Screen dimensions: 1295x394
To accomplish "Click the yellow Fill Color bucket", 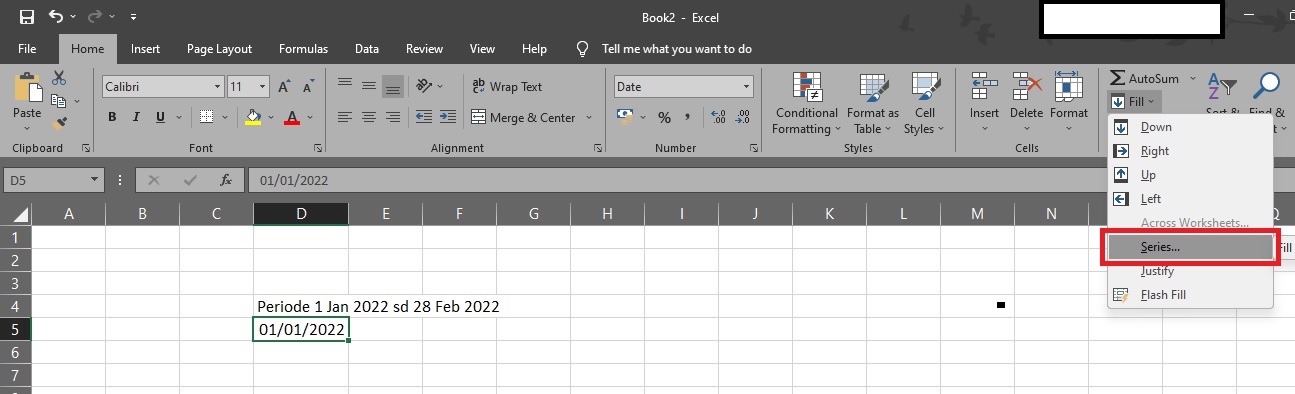I will pos(253,118).
